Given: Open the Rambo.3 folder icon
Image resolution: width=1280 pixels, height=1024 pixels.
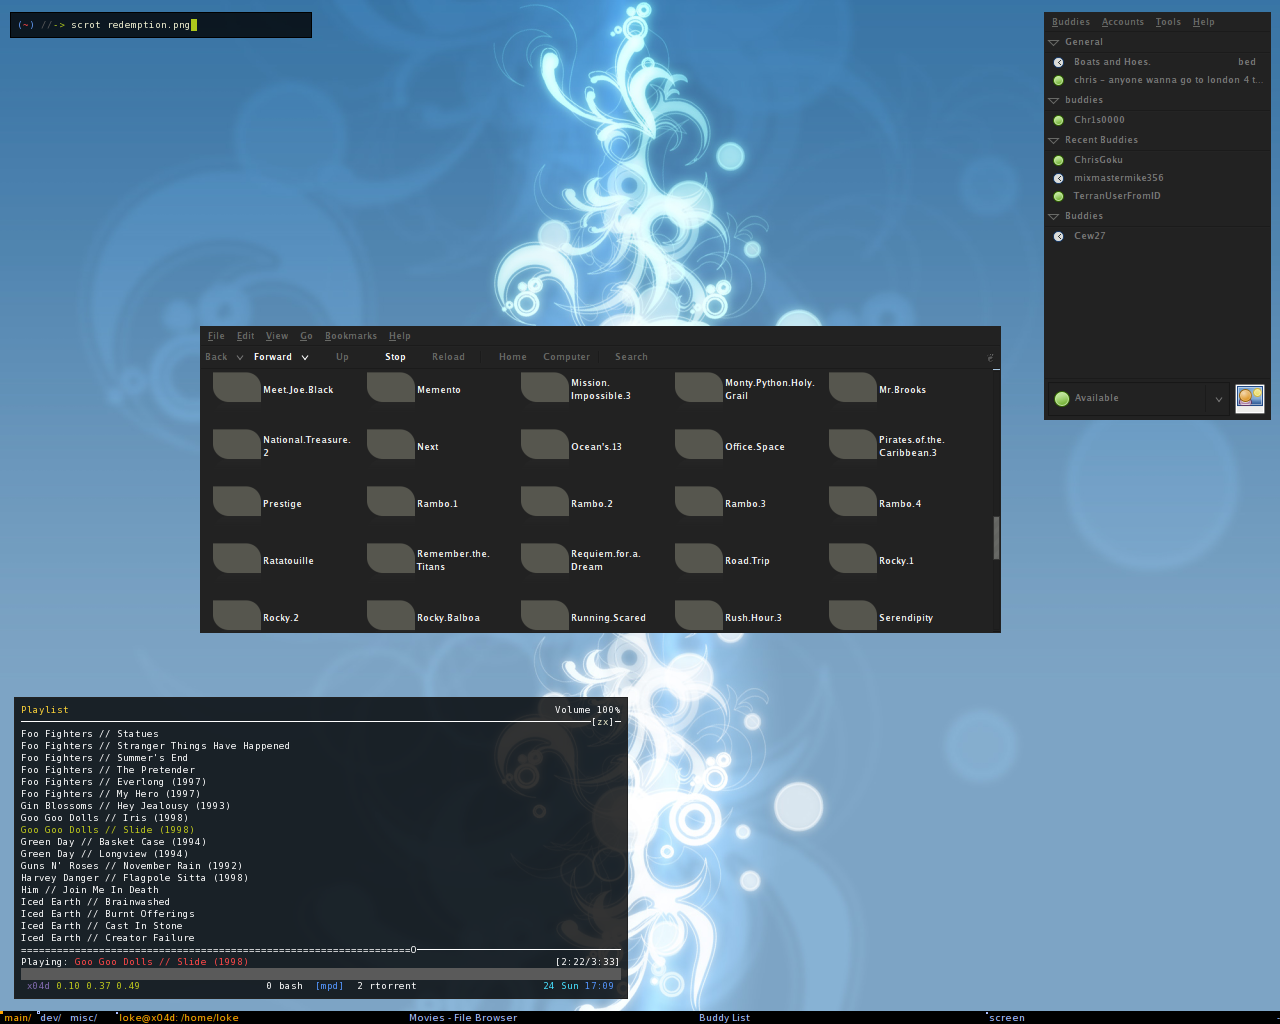Looking at the screenshot, I should (x=699, y=502).
